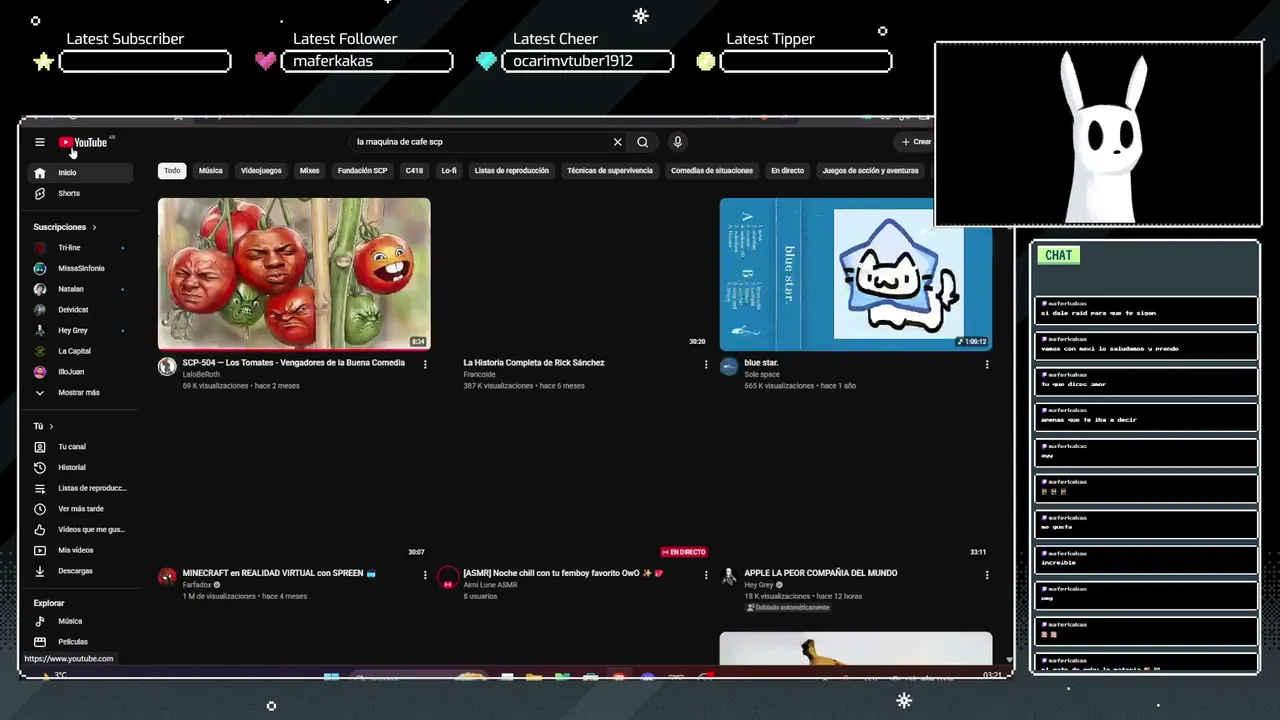Image resolution: width=1280 pixels, height=720 pixels.
Task: Select the Todo filter chip
Action: (172, 171)
